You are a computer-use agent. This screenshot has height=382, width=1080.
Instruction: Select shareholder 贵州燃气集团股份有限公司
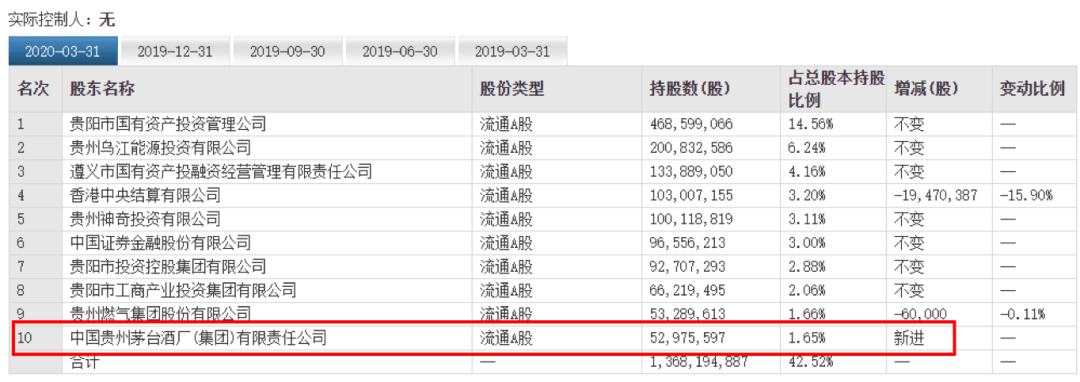pyautogui.click(x=160, y=315)
